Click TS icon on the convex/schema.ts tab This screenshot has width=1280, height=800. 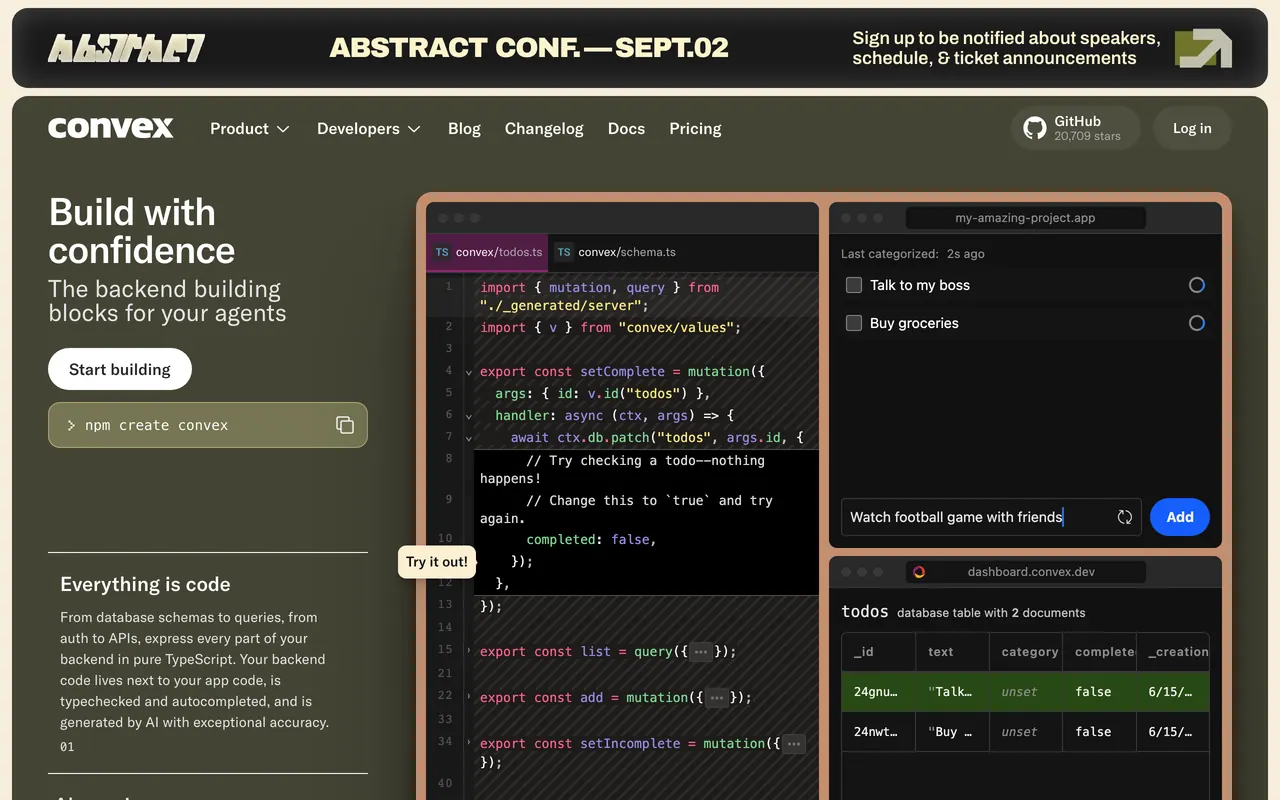(x=564, y=253)
